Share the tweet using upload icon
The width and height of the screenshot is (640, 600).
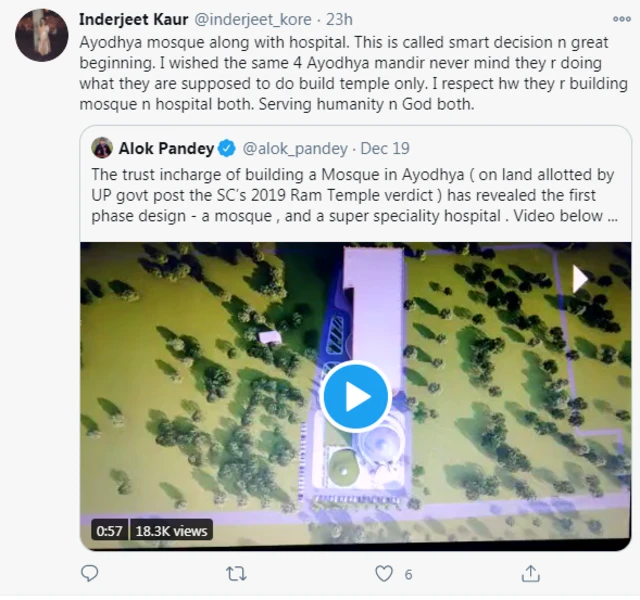tap(531, 574)
